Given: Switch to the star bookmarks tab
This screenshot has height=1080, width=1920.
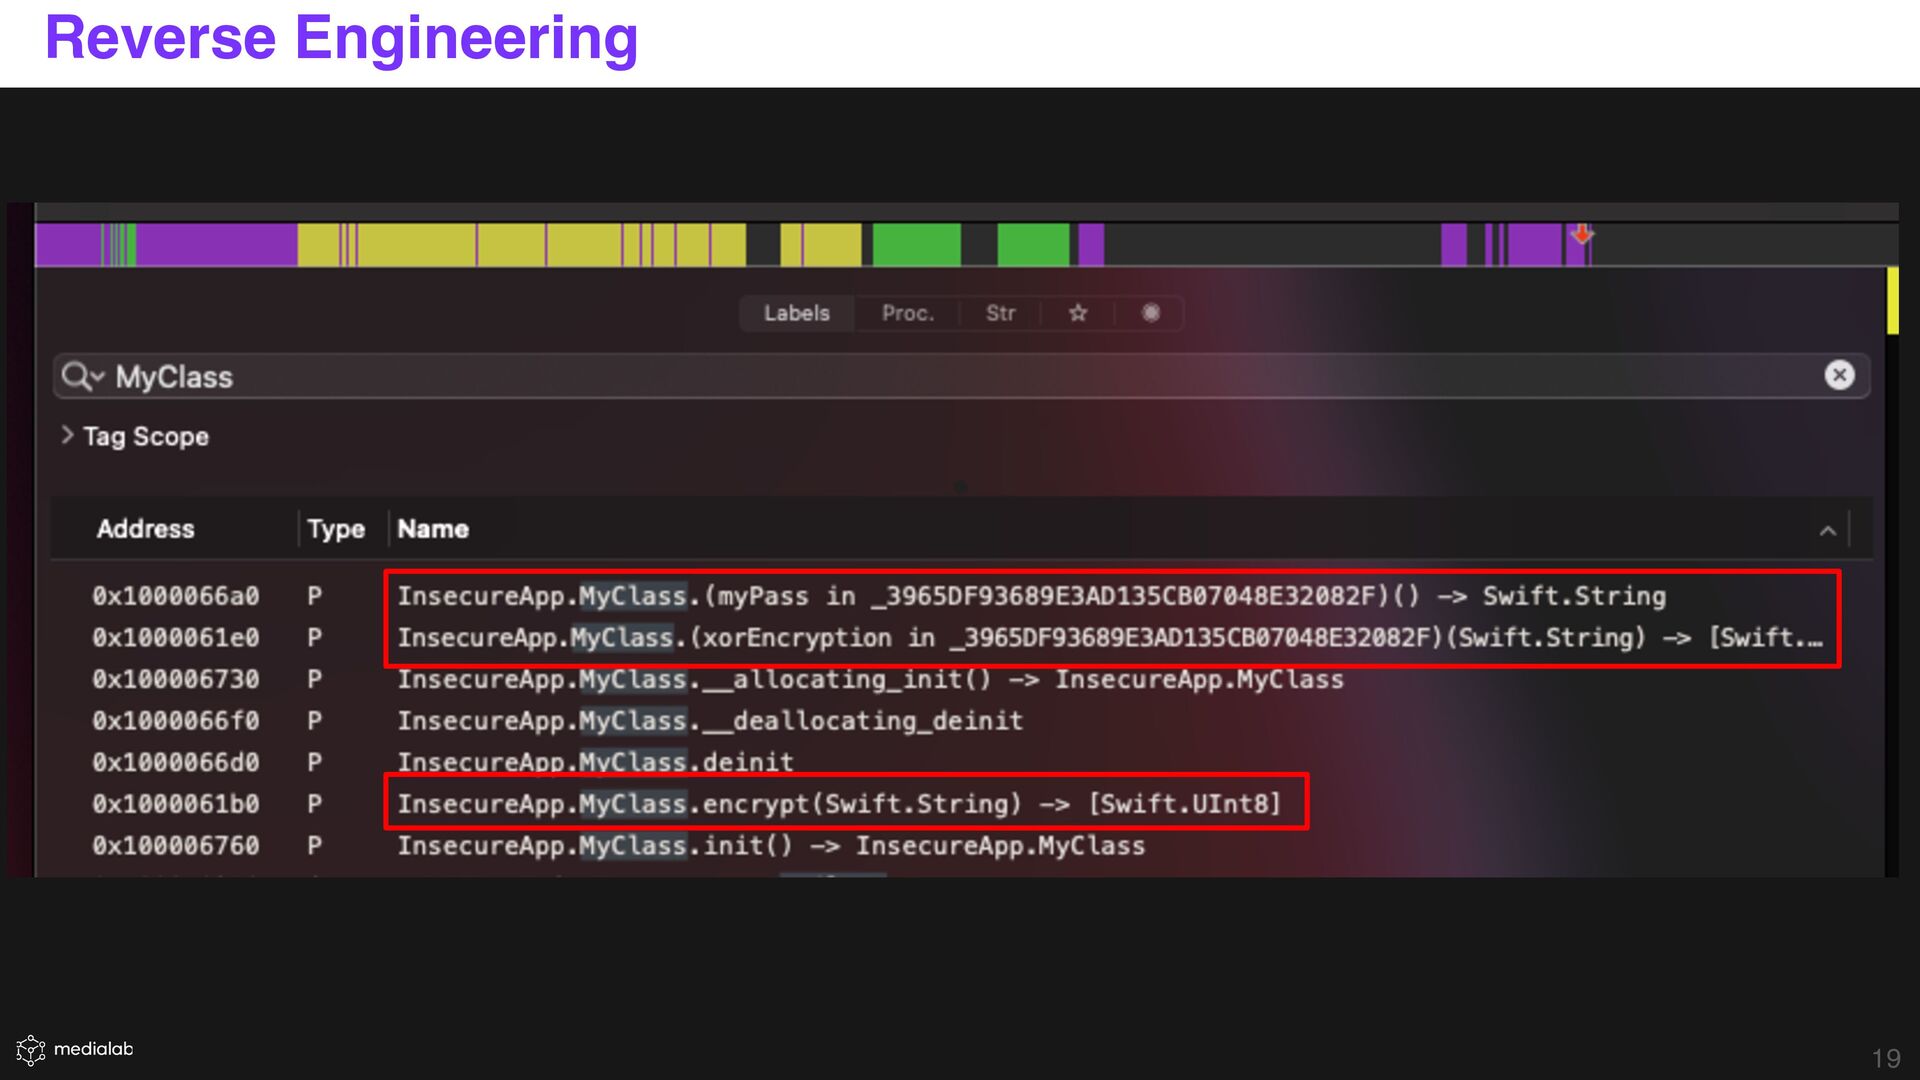Looking at the screenshot, I should 1077,313.
